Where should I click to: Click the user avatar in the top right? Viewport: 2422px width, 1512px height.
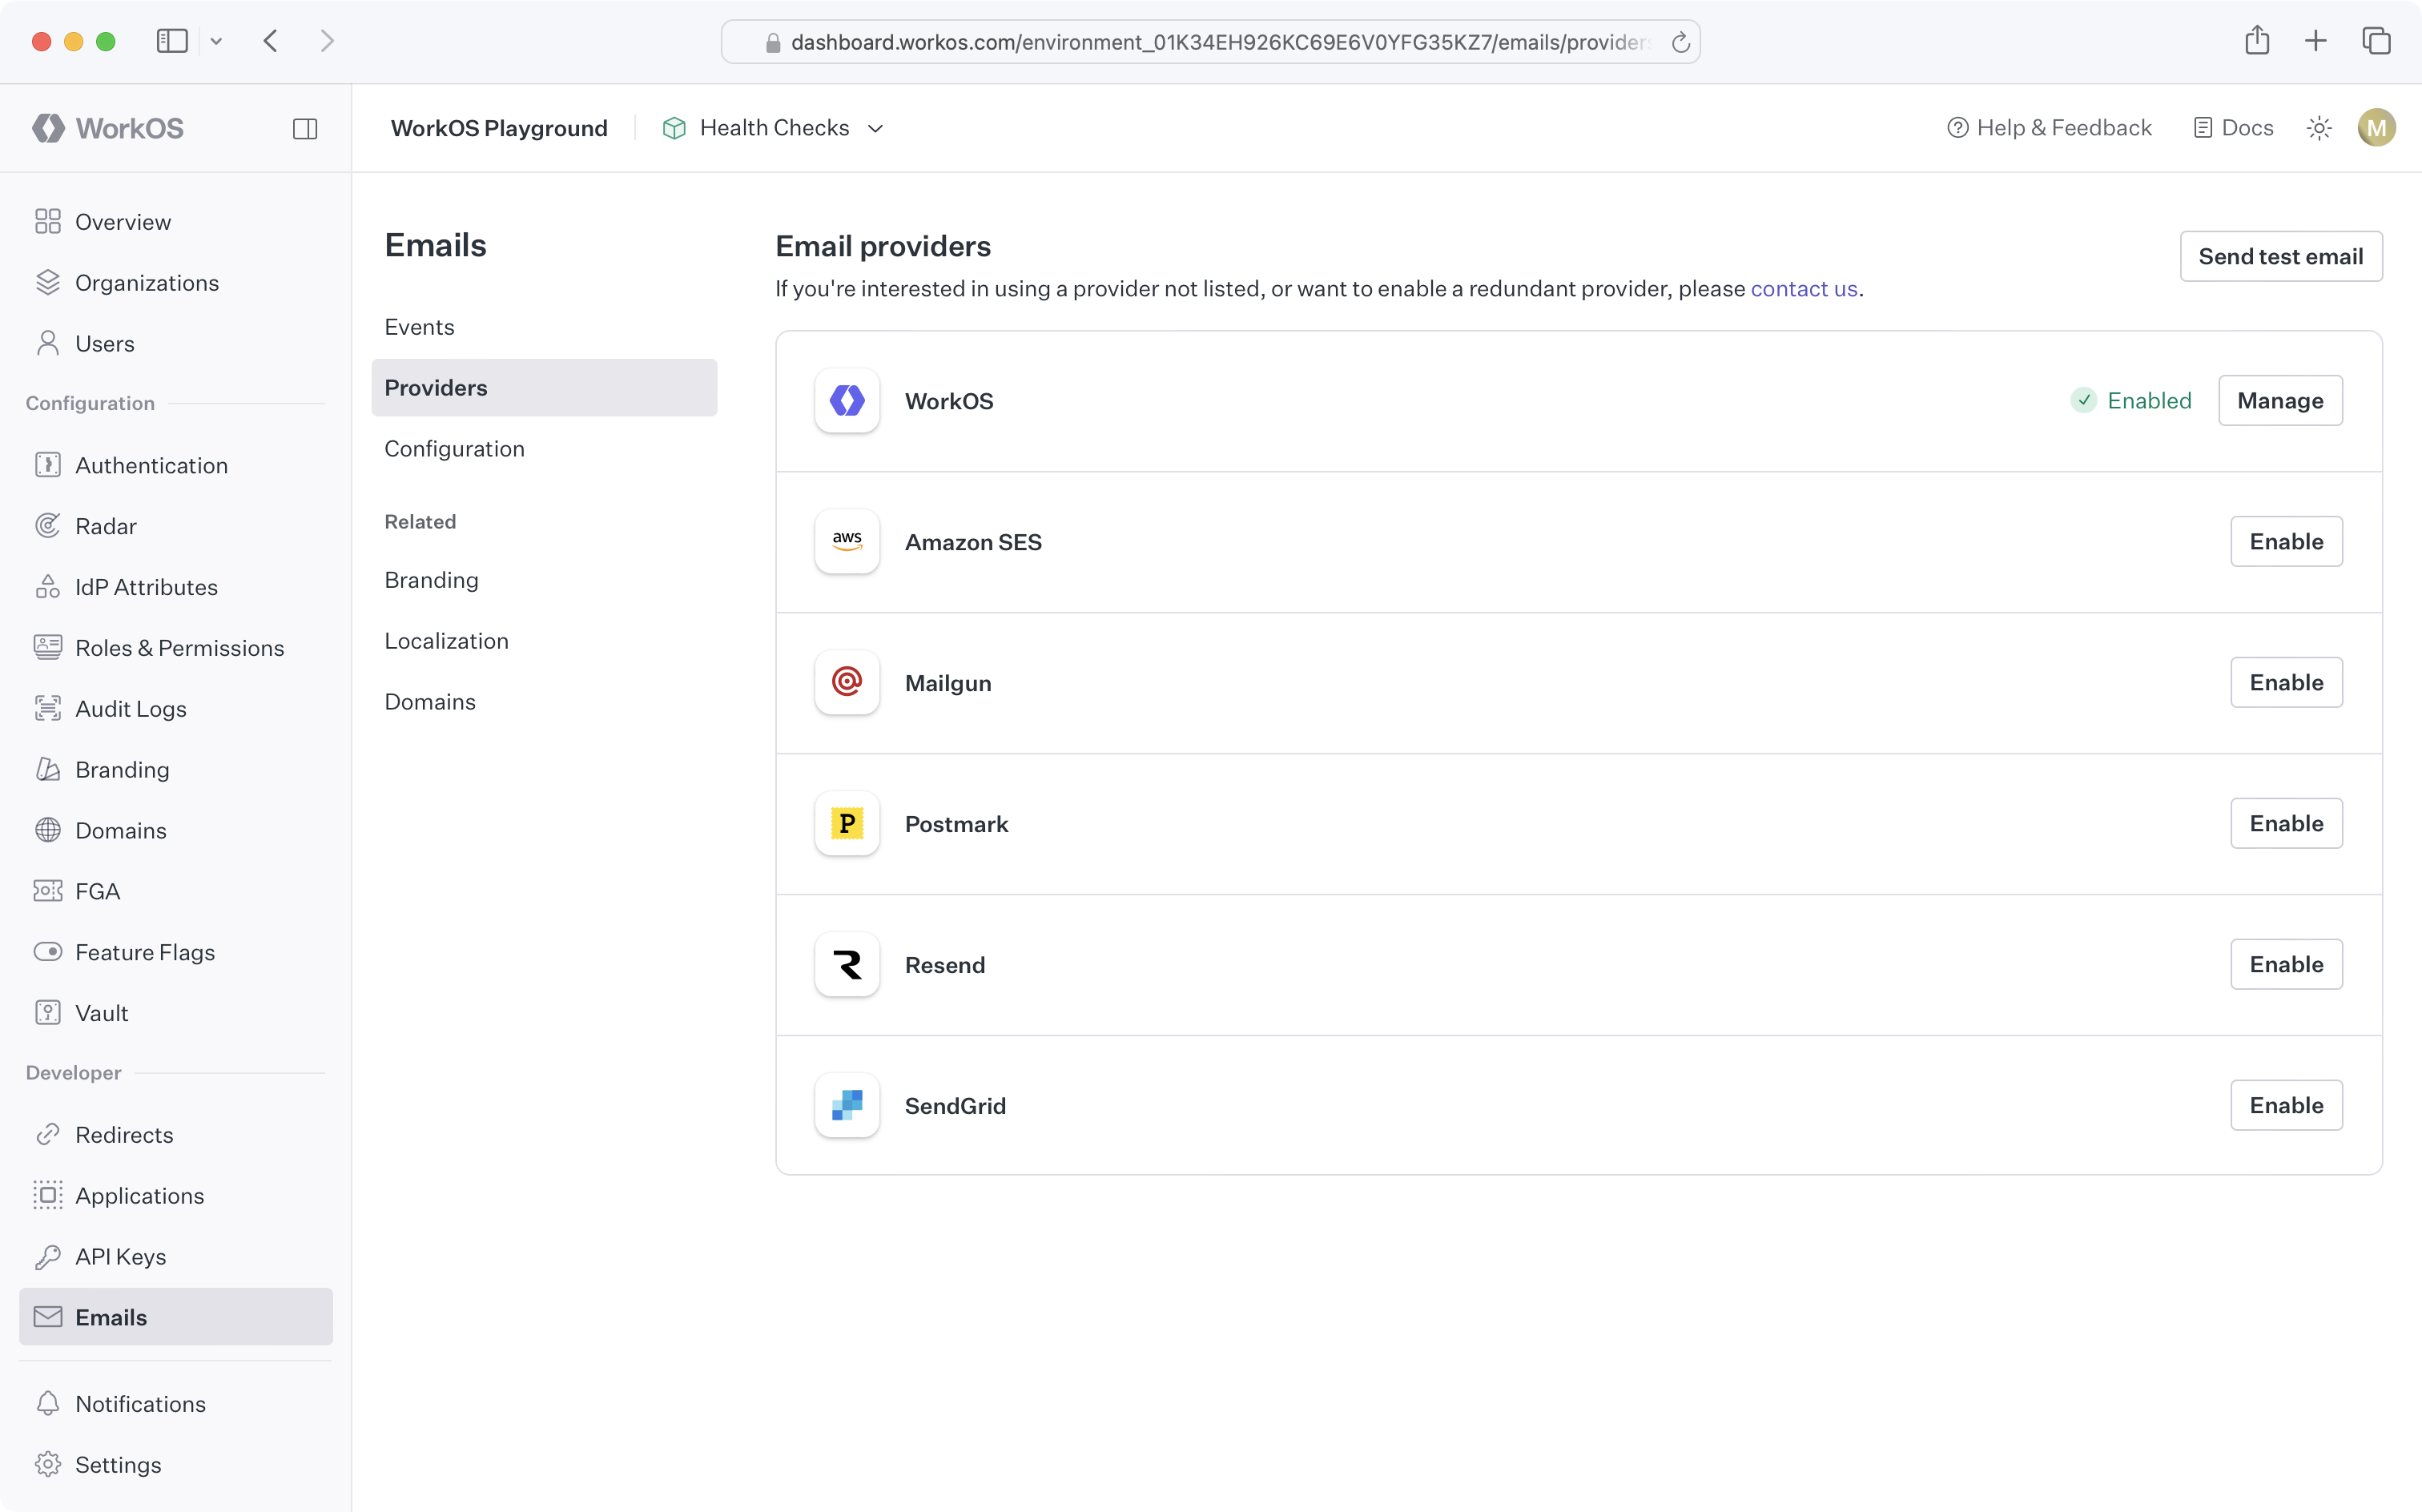(x=2377, y=127)
